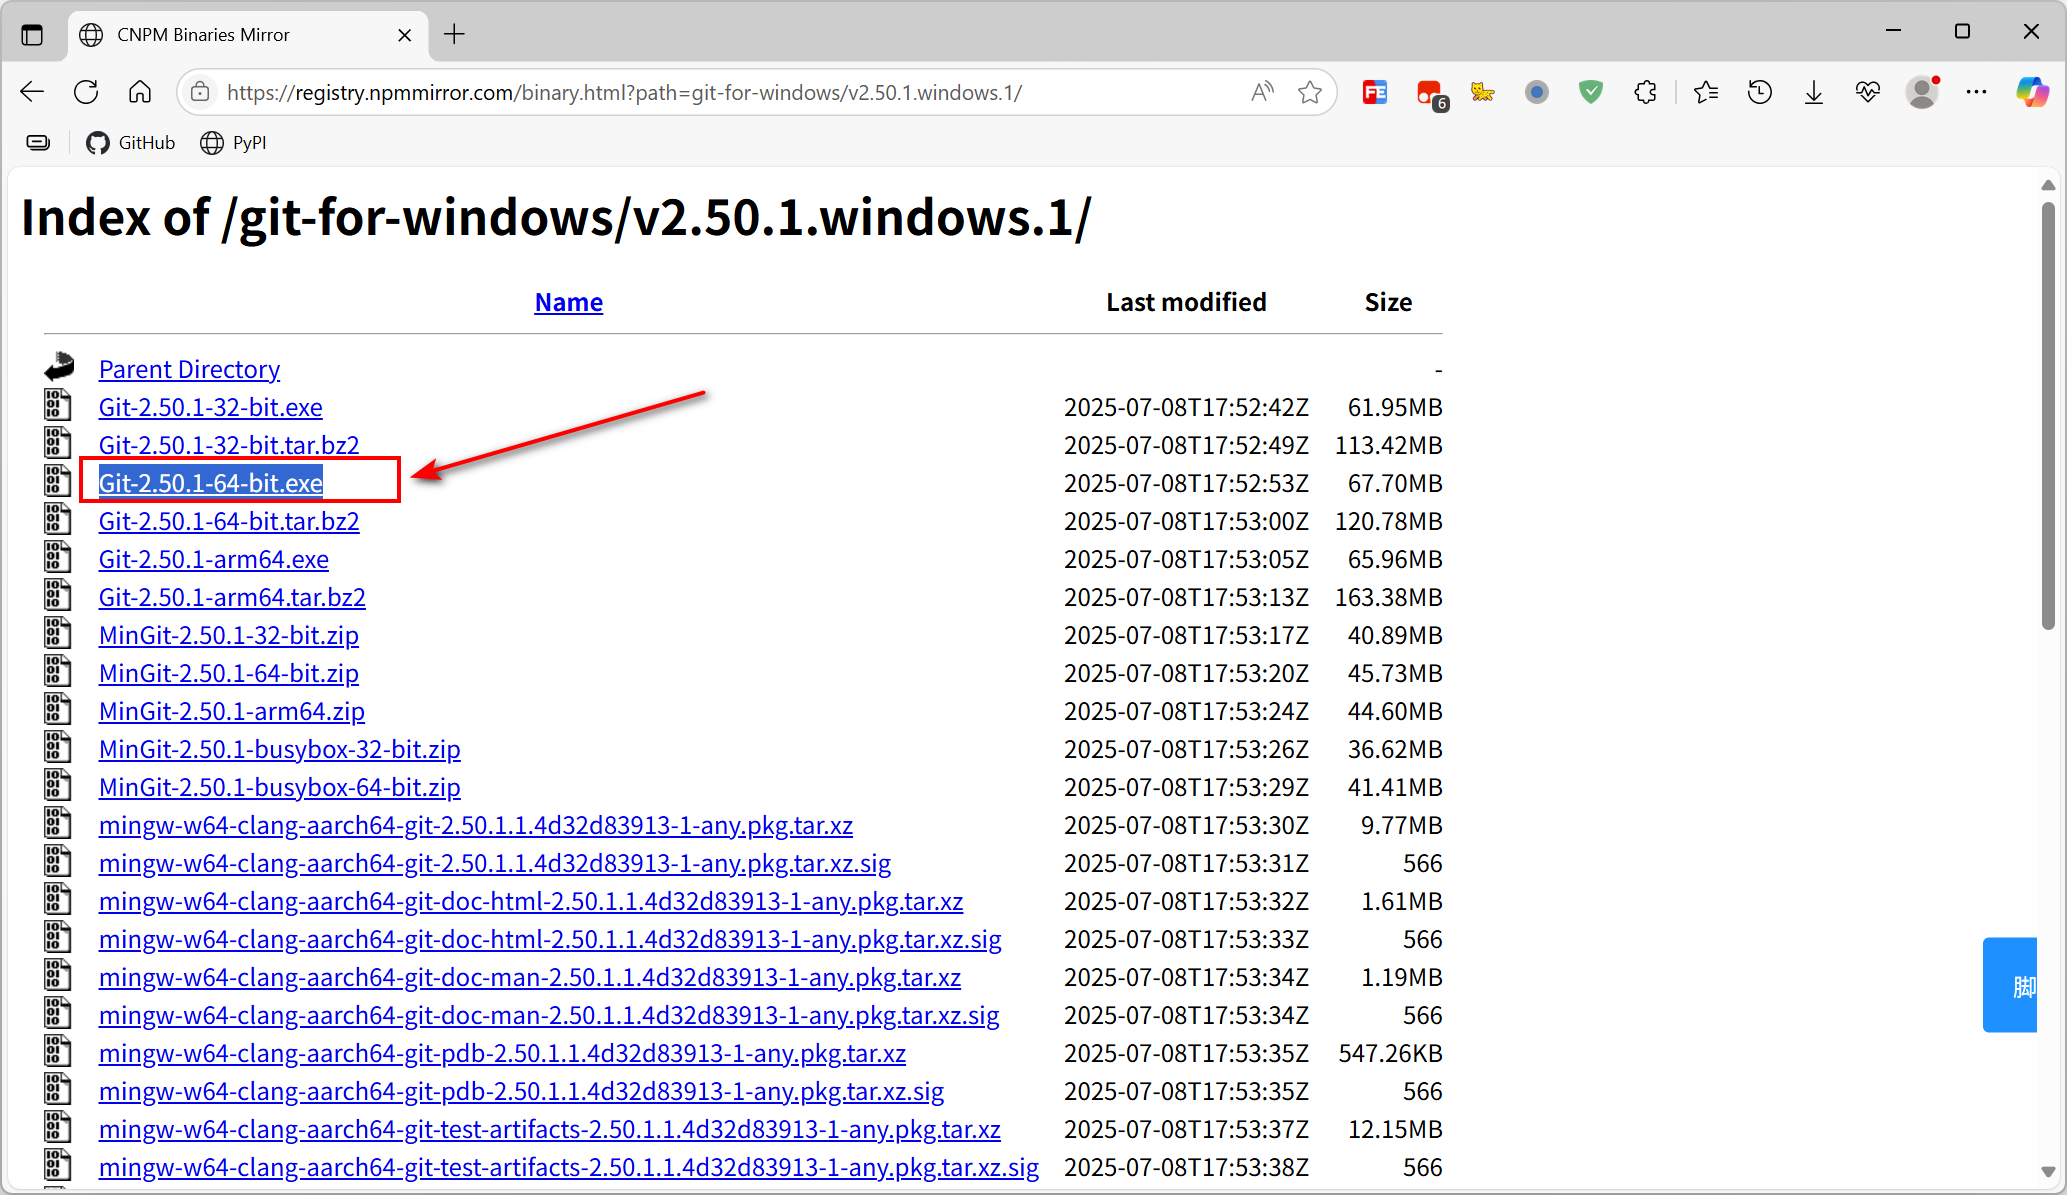Open the Copilot sidebar icon

coord(2032,92)
